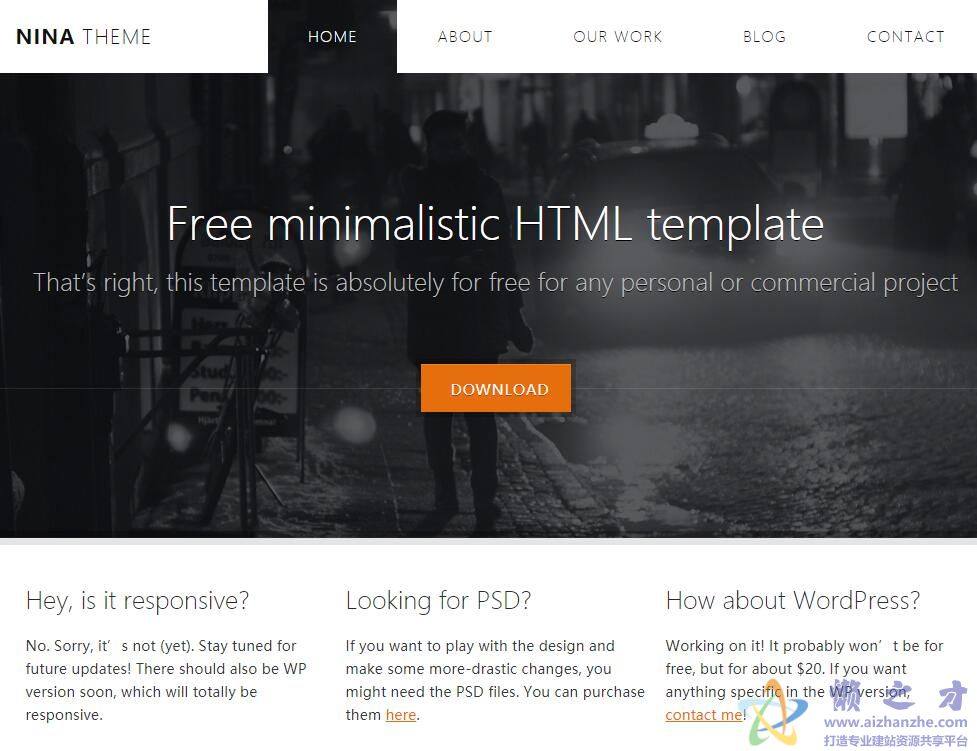Click the hero subtitle about free template
Viewport: 977px width, 751px height.
(495, 283)
